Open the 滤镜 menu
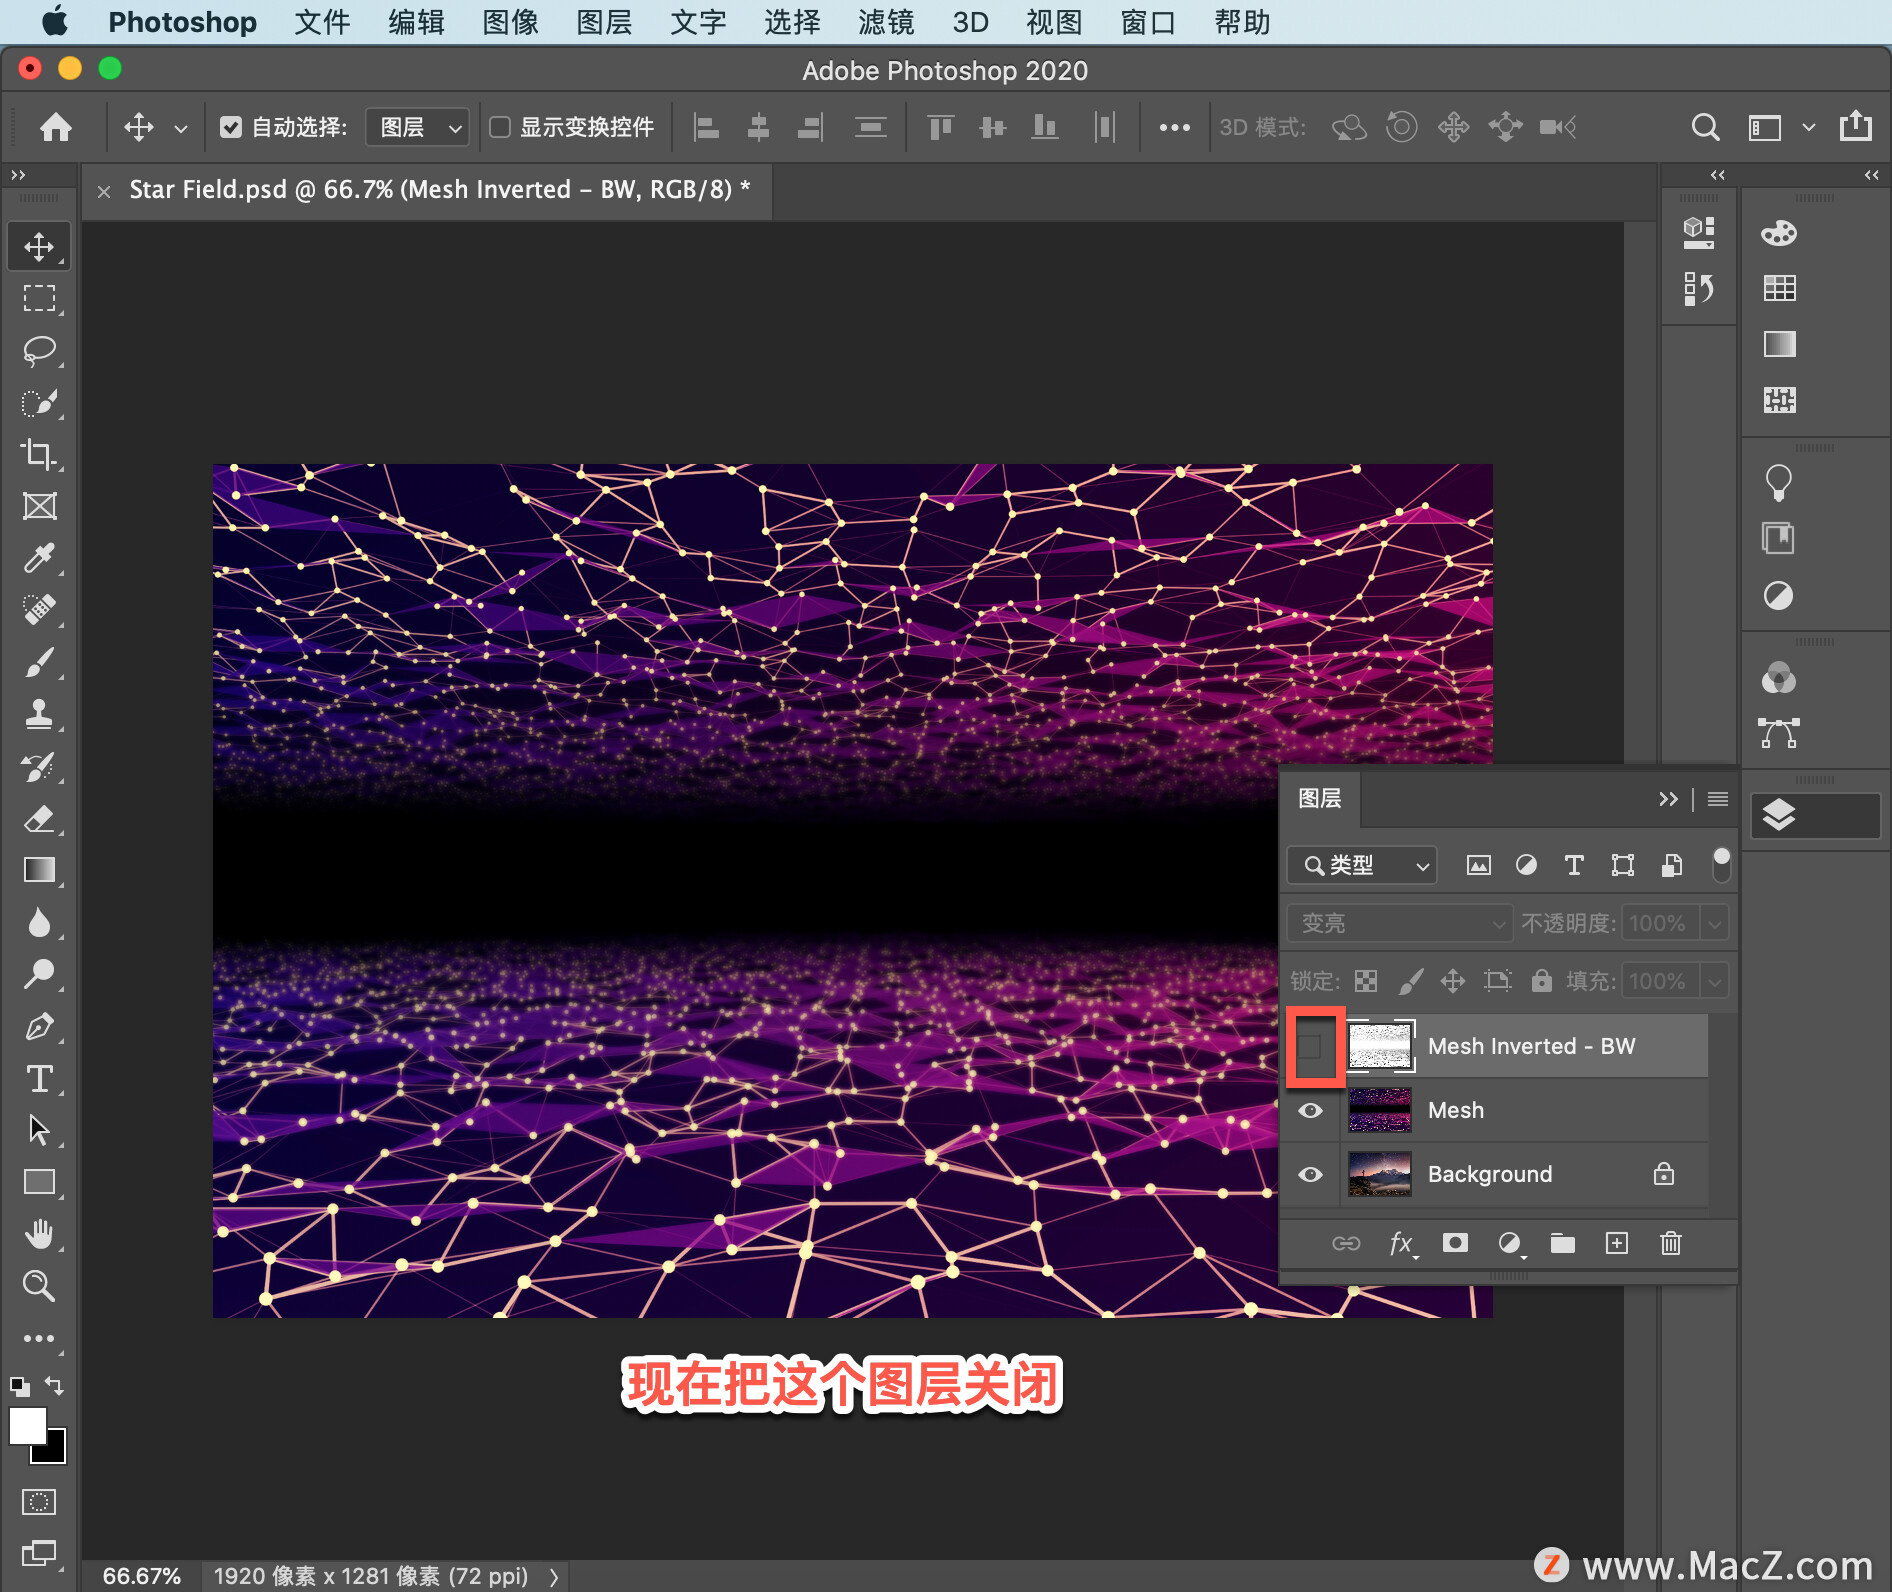 [886, 22]
